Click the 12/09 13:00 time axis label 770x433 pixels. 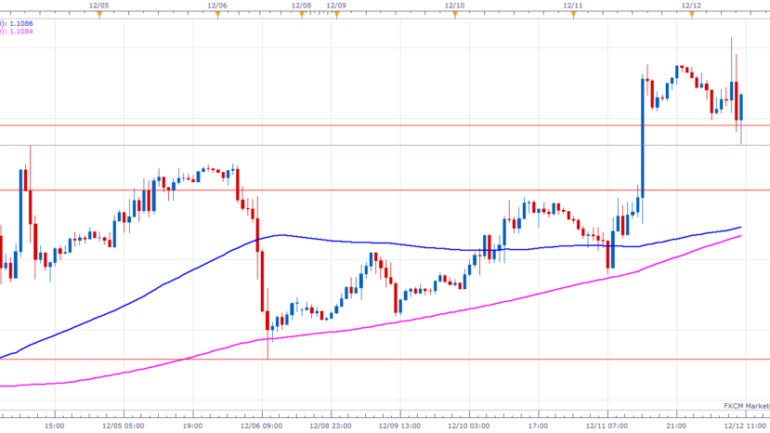(x=400, y=426)
